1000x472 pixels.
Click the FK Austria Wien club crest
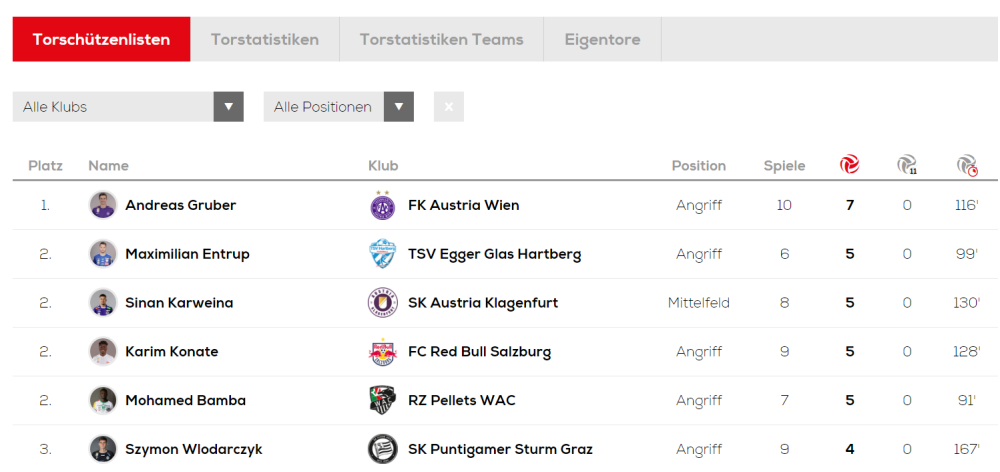[x=382, y=205]
